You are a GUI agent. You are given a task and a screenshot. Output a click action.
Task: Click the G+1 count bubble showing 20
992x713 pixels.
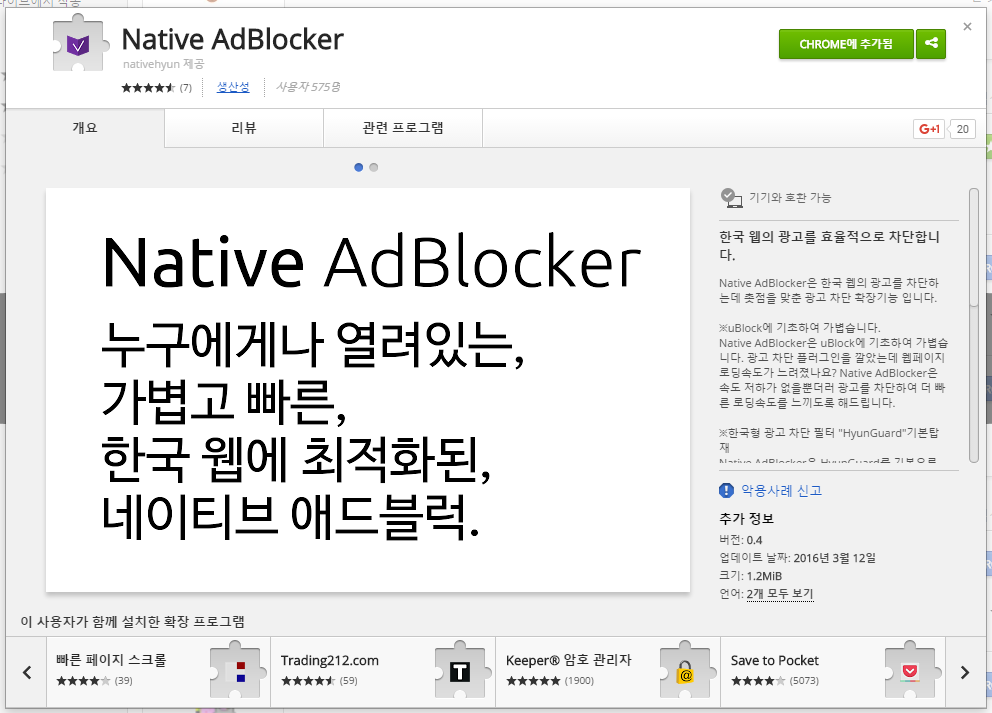coord(962,129)
